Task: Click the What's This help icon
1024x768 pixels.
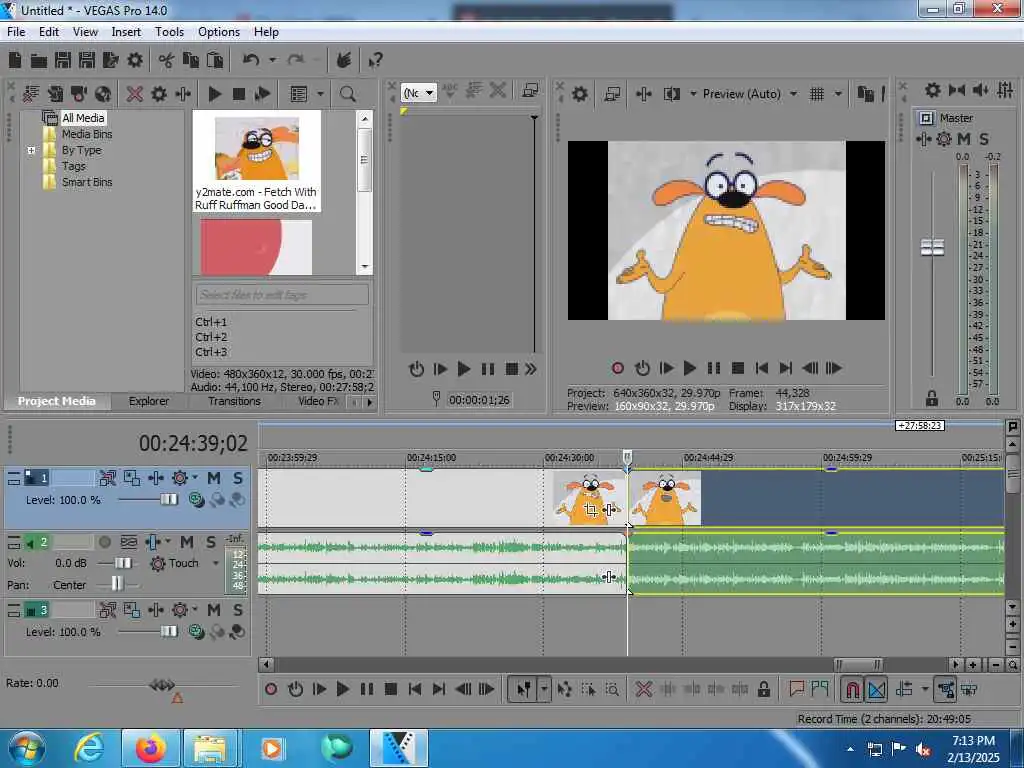Action: click(375, 61)
